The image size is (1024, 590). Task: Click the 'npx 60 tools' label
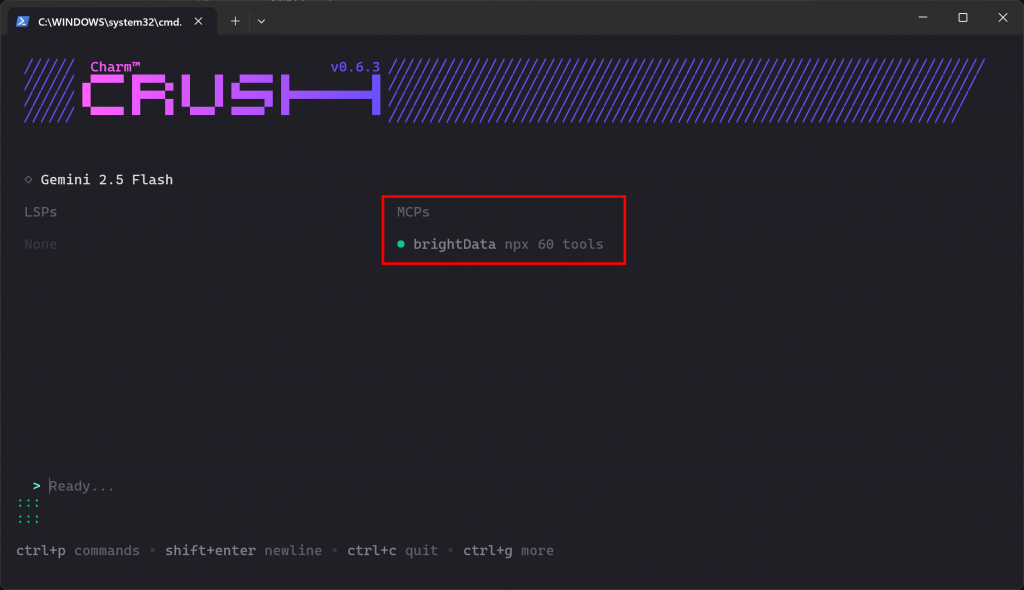(554, 244)
